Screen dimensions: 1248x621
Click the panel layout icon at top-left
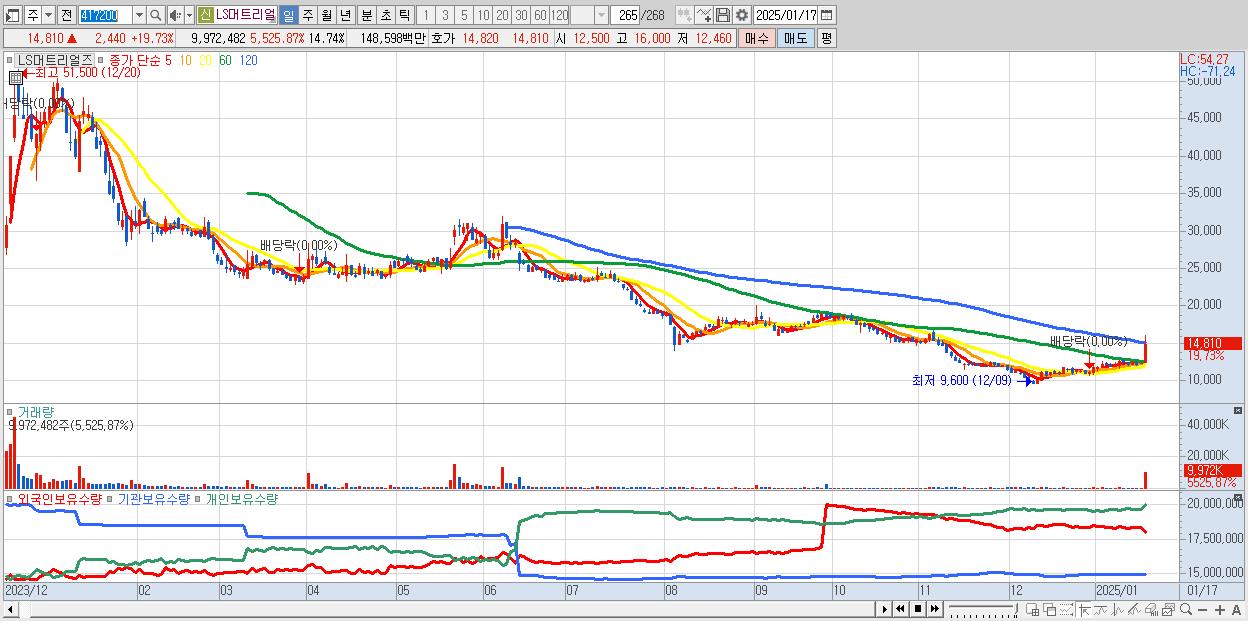(x=12, y=15)
